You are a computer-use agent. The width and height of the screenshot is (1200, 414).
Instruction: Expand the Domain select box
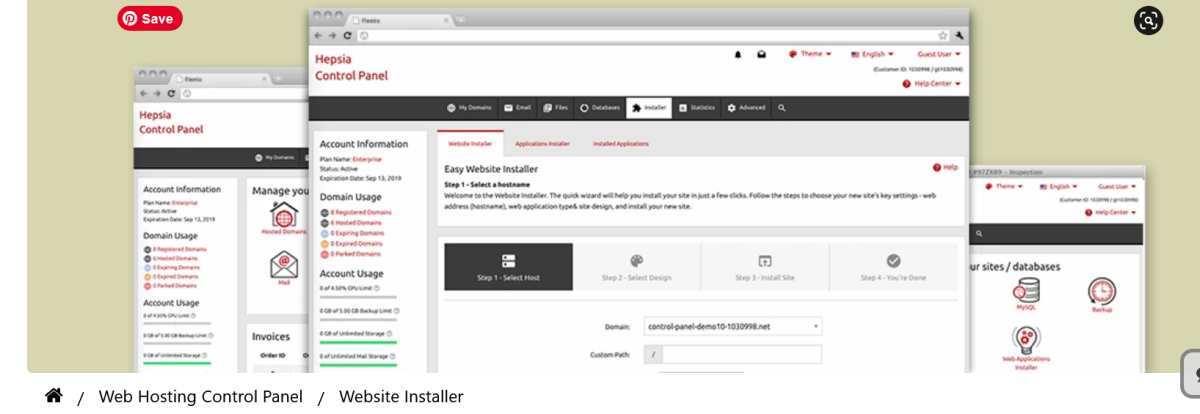[x=733, y=326]
